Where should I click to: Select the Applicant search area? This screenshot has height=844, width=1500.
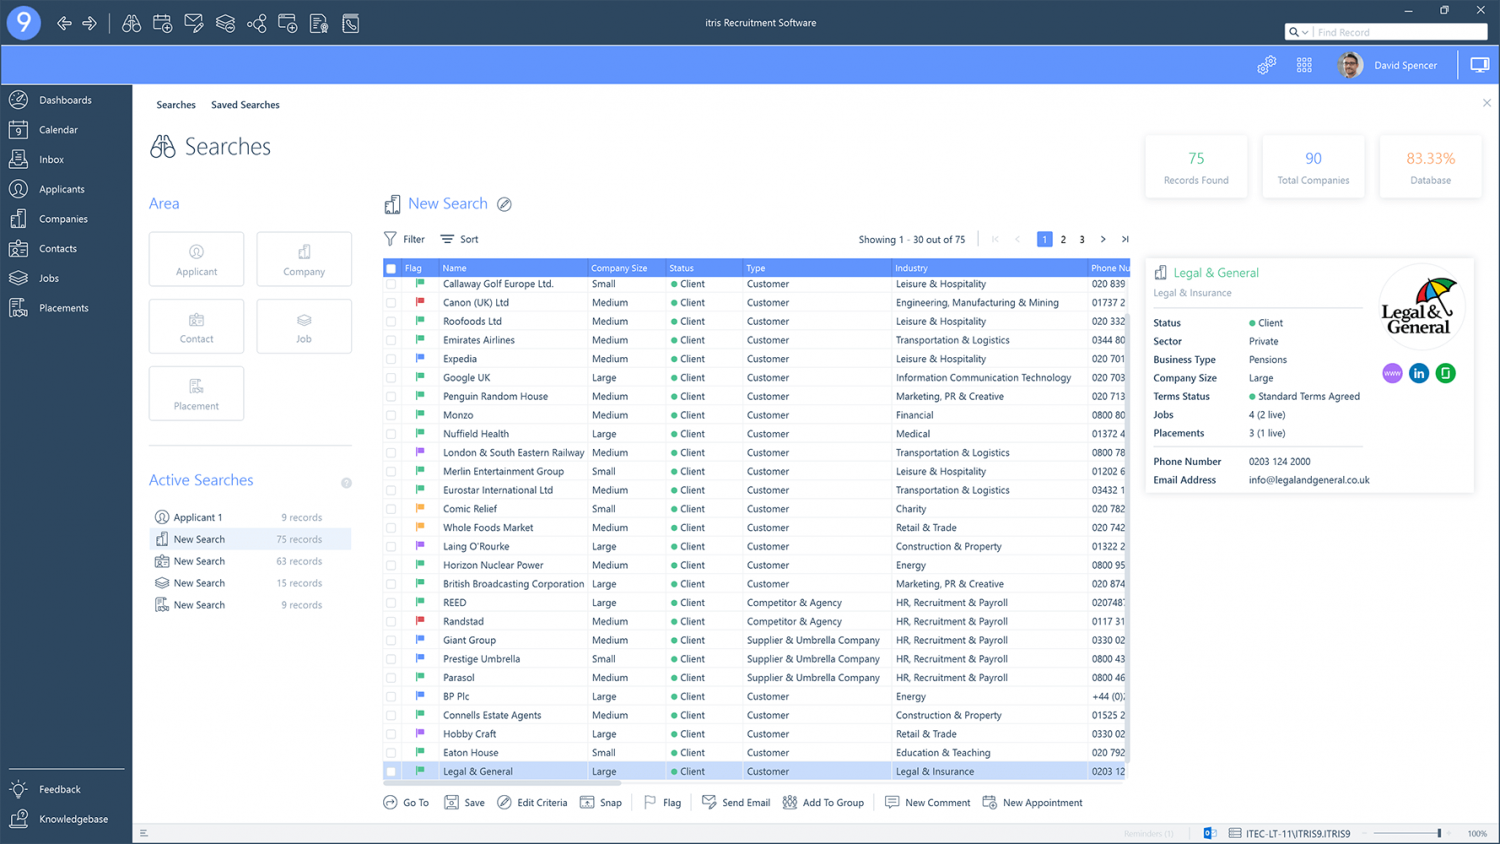(x=196, y=259)
